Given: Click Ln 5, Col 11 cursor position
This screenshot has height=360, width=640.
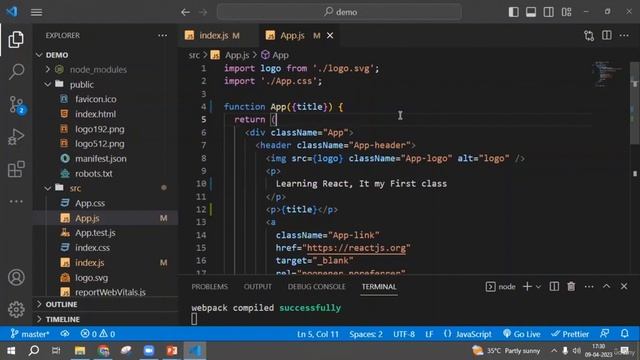Looking at the screenshot, I should [318, 334].
